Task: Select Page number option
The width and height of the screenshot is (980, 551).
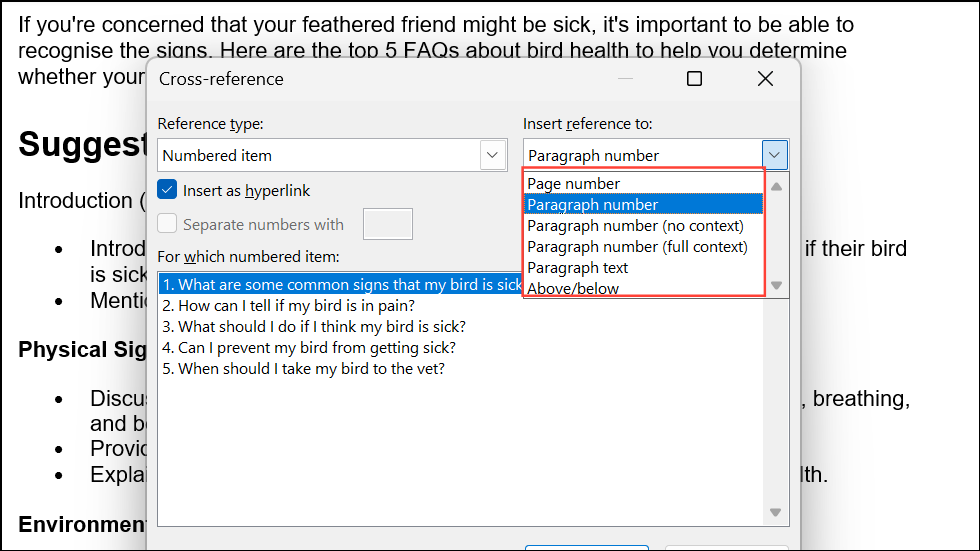Action: tap(573, 184)
